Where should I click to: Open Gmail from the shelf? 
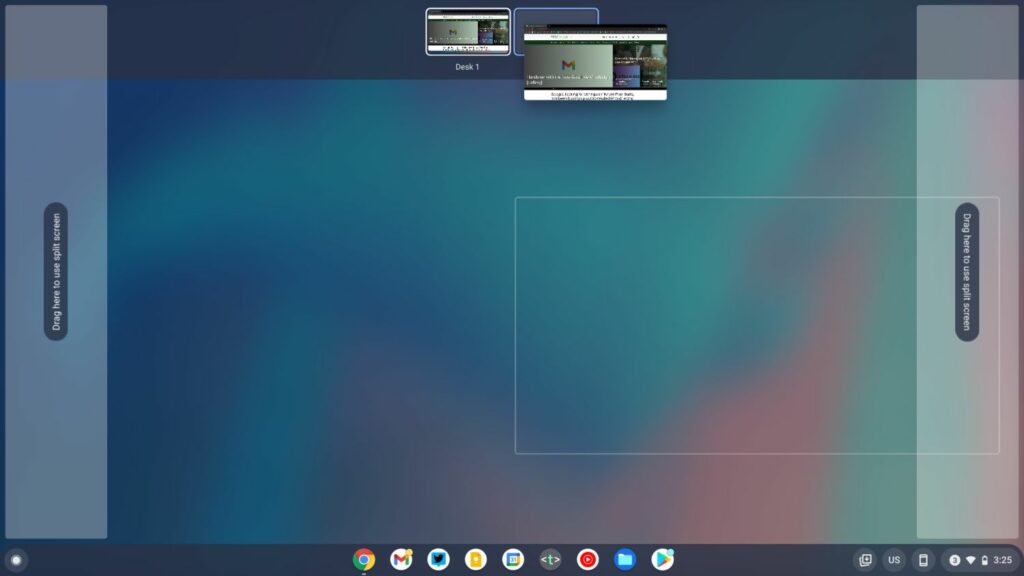[x=402, y=560]
